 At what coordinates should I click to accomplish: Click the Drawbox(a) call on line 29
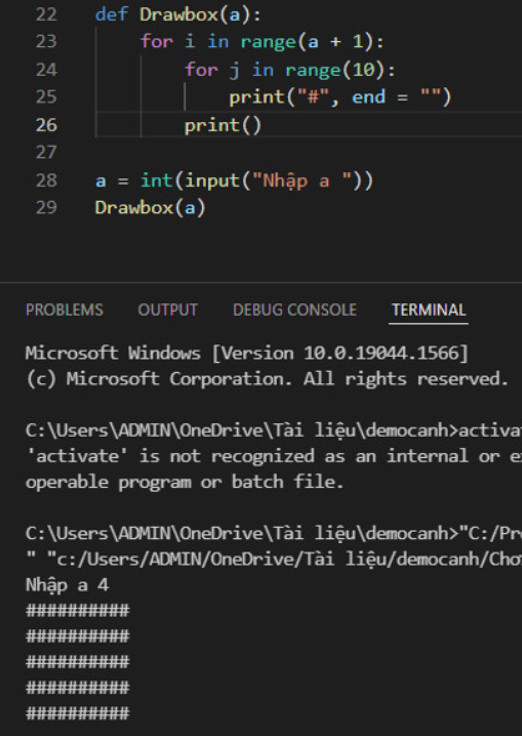tap(150, 207)
